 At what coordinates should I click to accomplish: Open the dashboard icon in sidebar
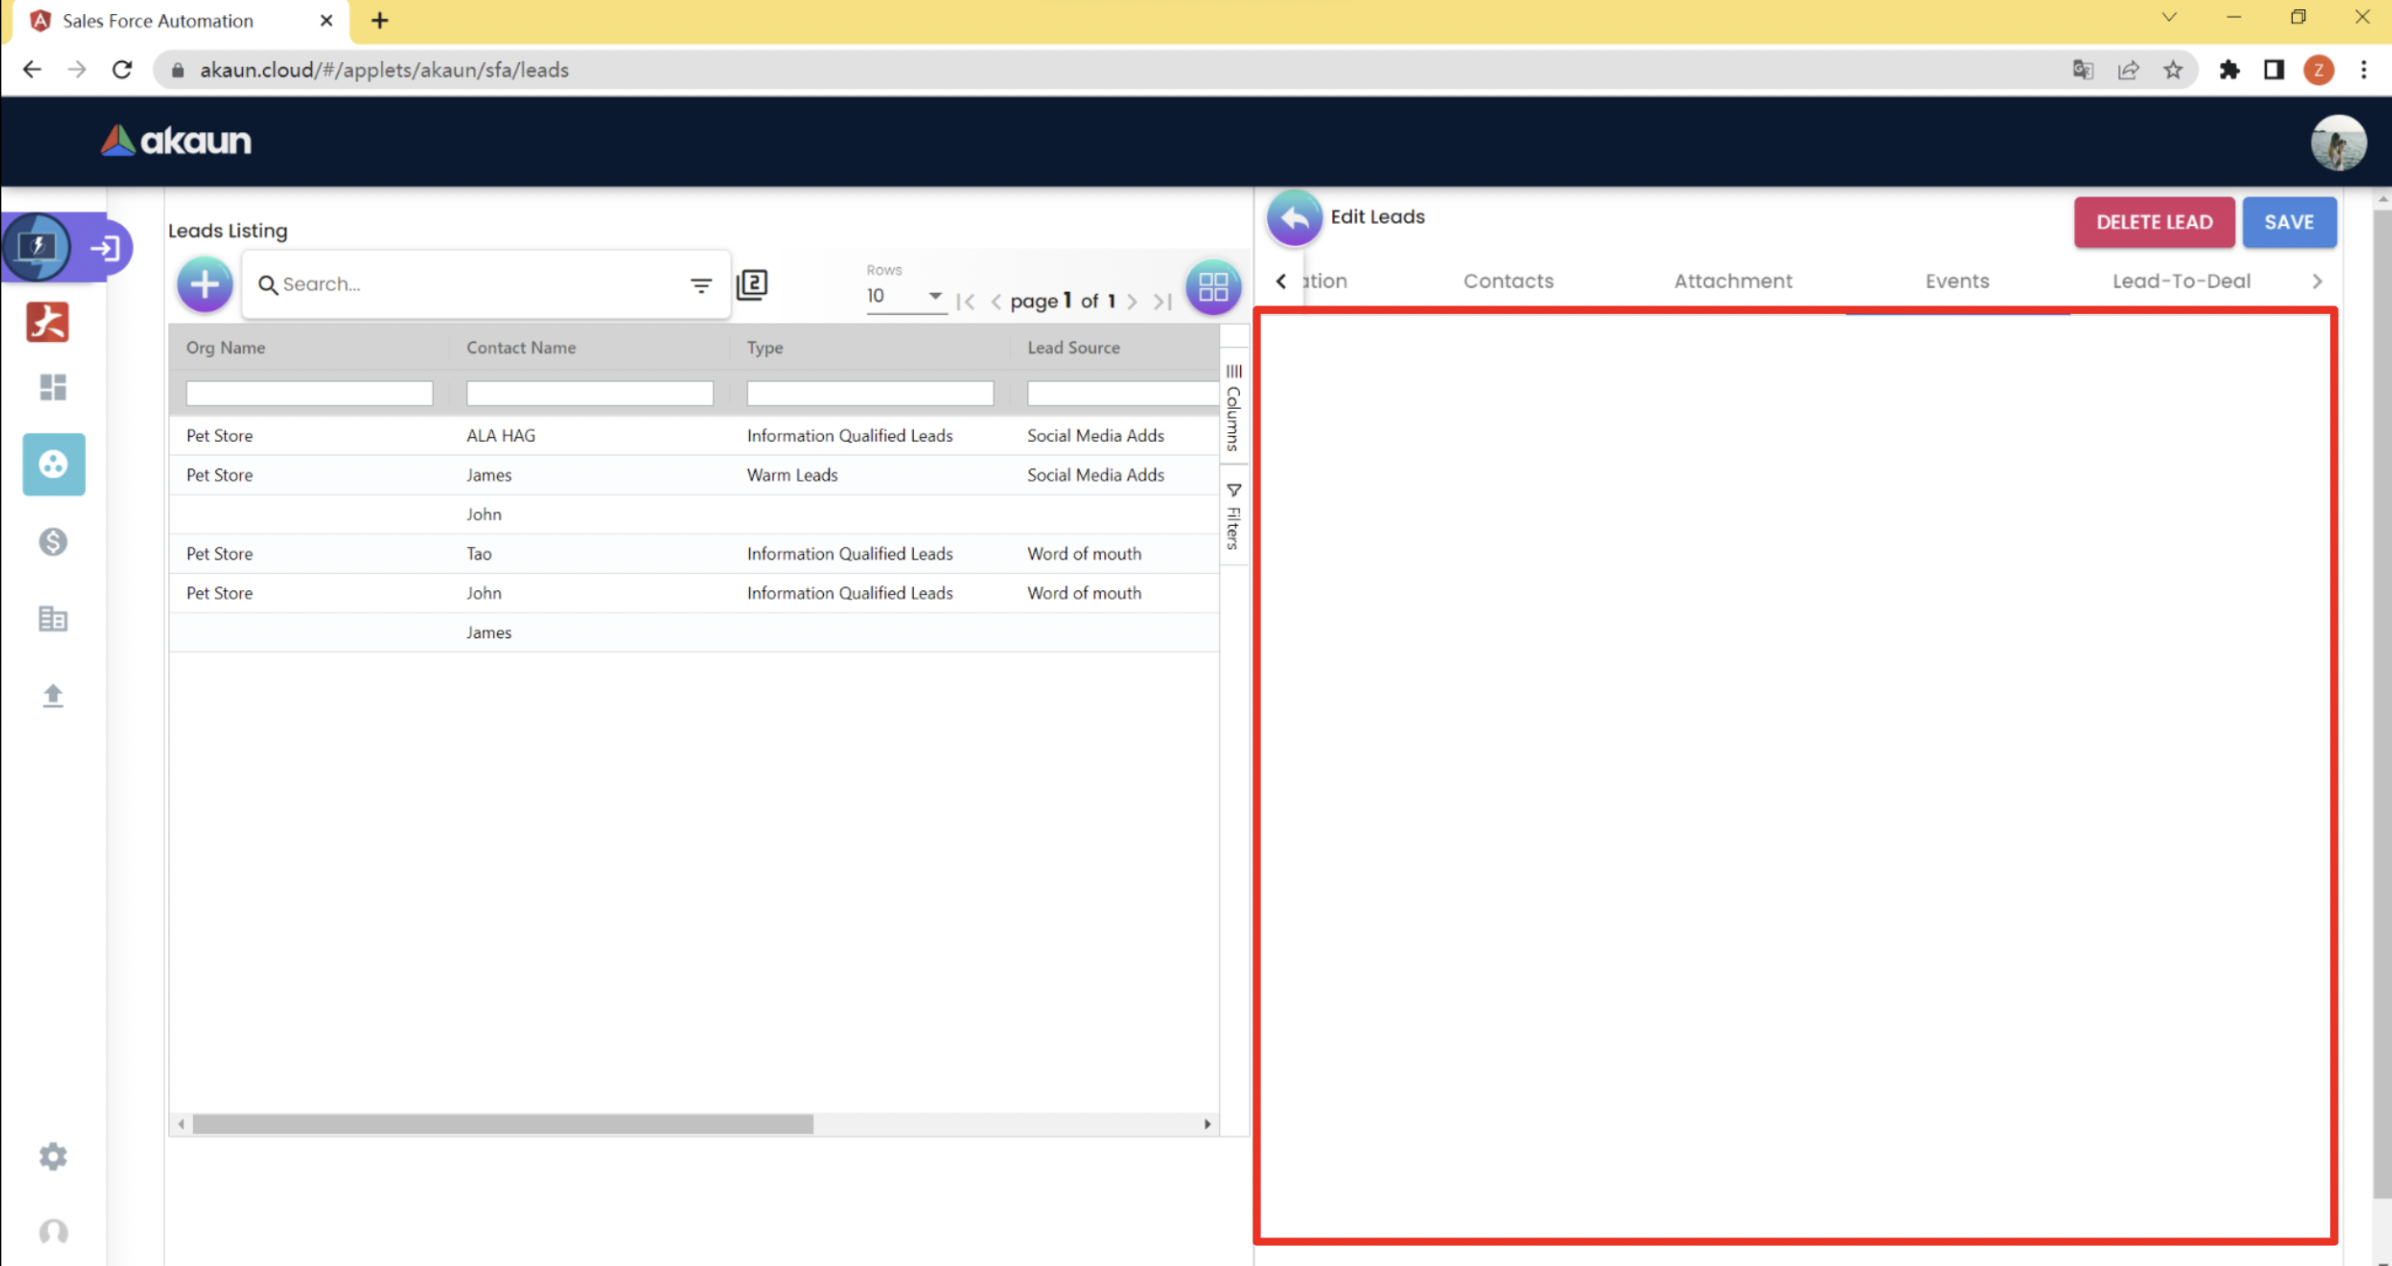(53, 387)
